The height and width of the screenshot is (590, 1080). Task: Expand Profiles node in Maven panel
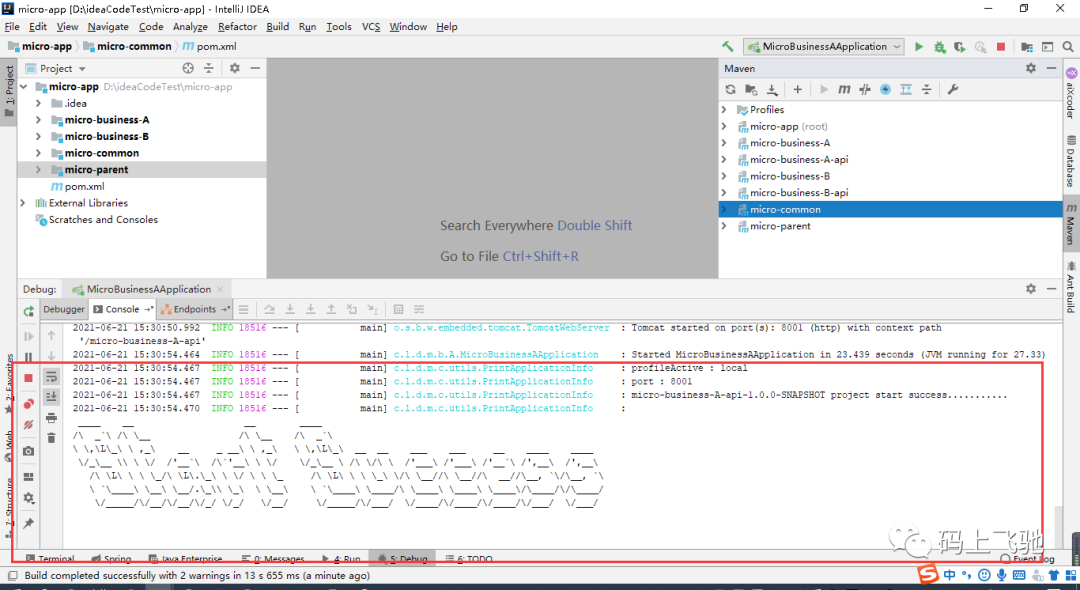(724, 109)
